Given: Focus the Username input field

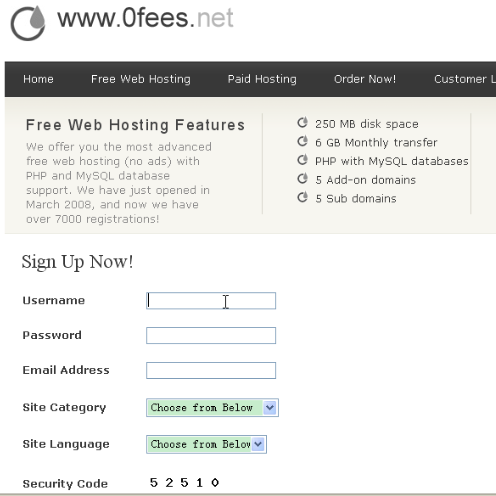Looking at the screenshot, I should click(x=211, y=301).
